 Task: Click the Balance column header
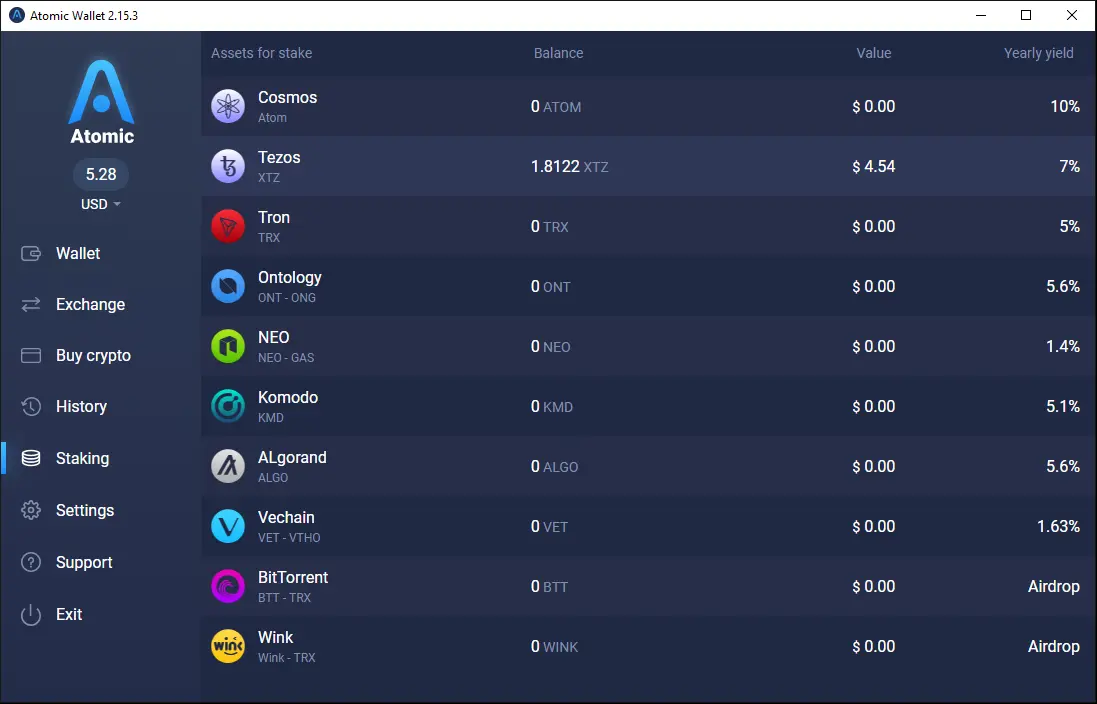pyautogui.click(x=558, y=53)
